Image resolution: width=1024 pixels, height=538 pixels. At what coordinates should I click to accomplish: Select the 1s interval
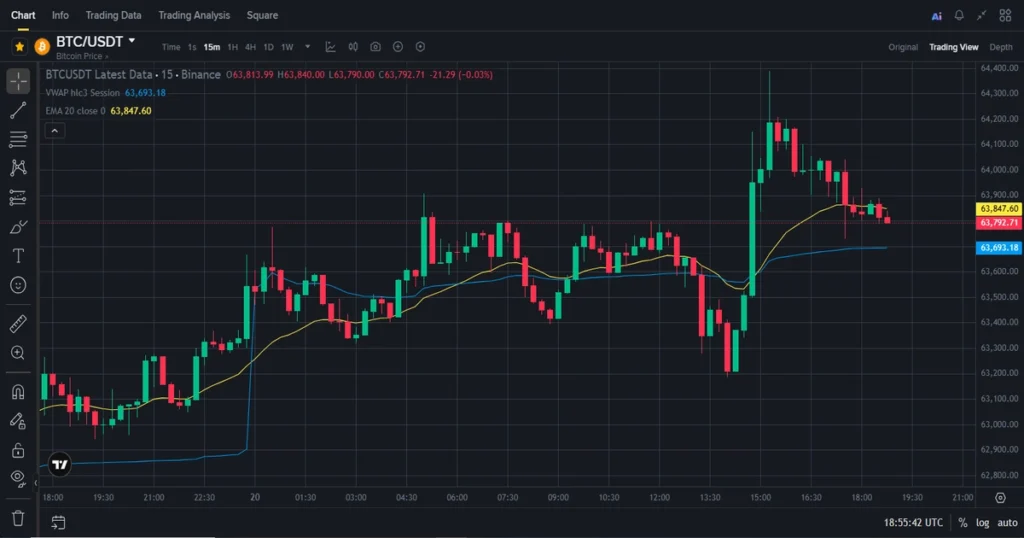192,47
